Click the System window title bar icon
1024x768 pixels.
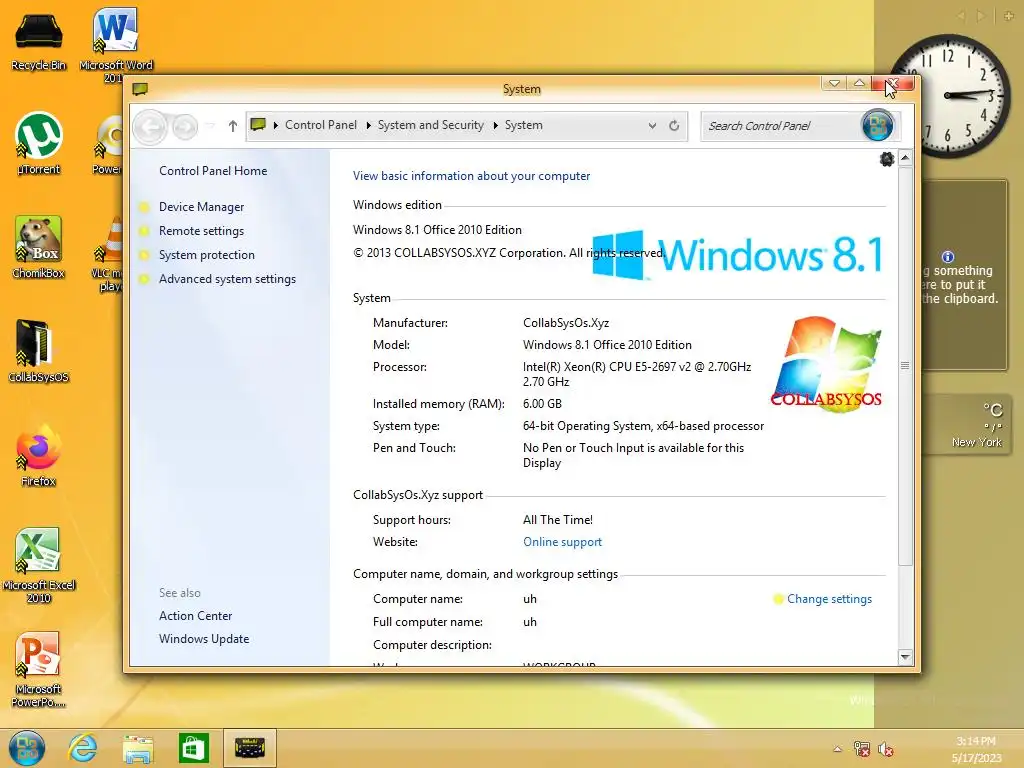140,89
